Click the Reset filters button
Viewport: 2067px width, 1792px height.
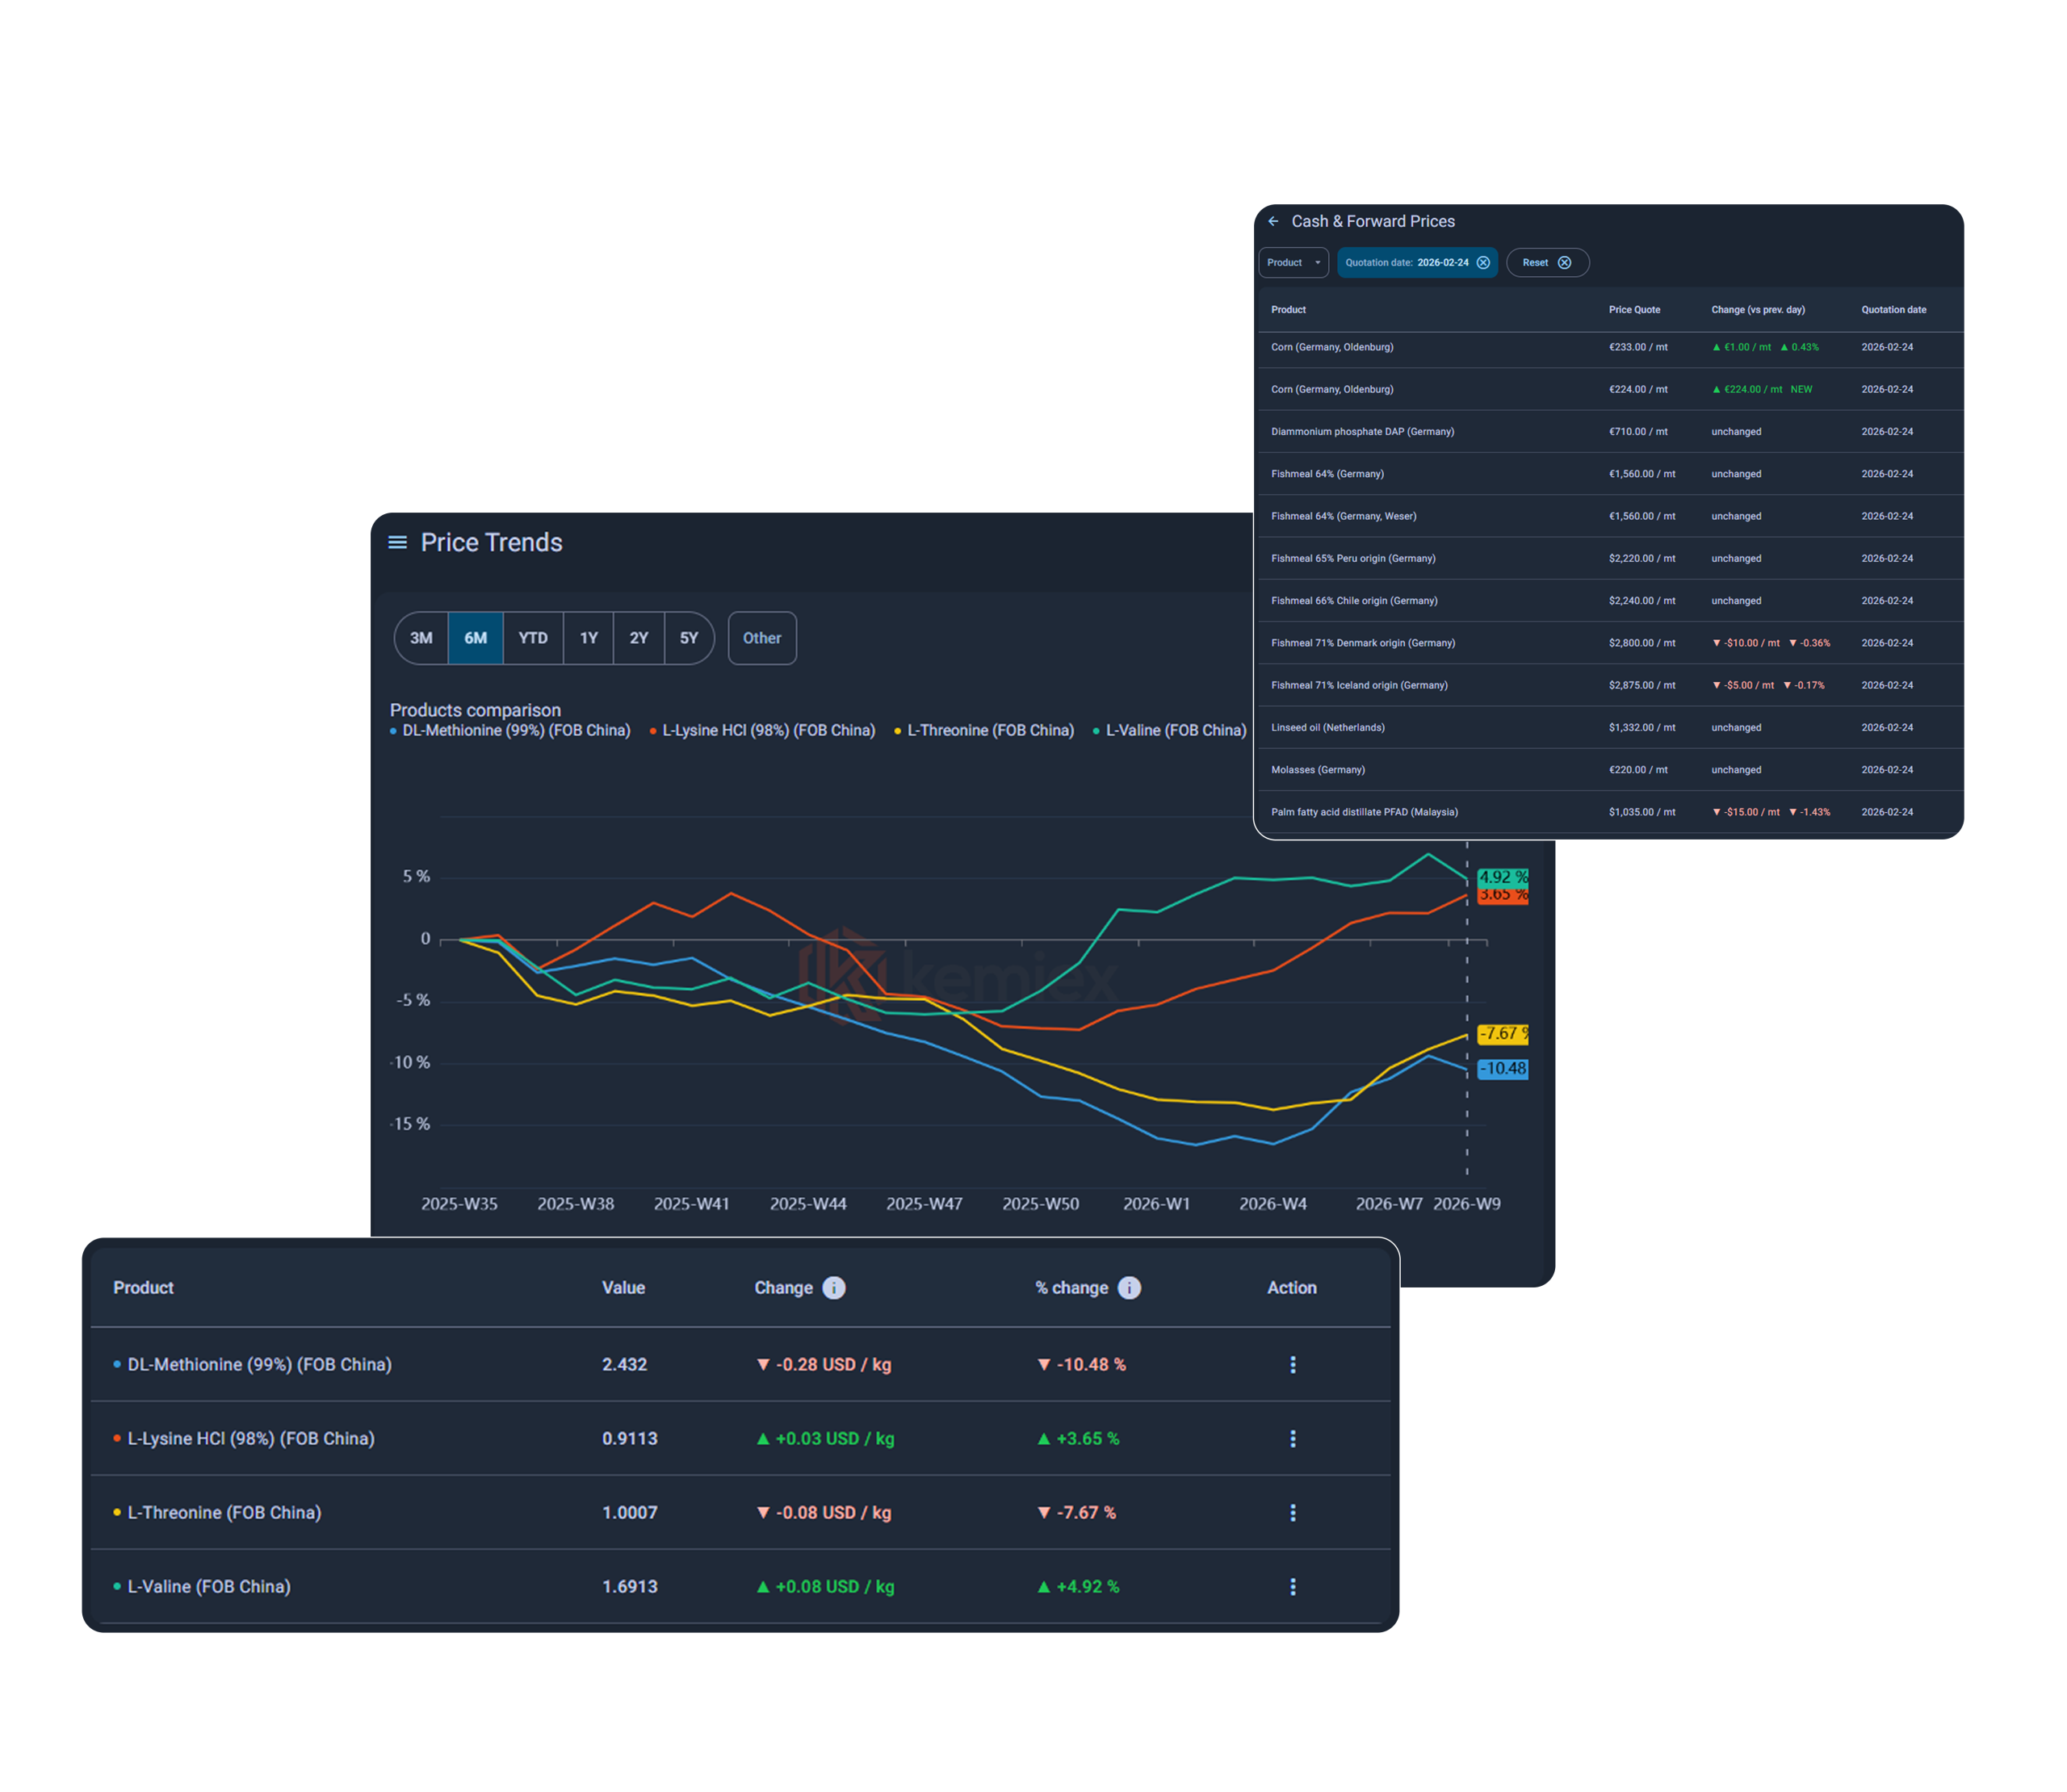coord(1546,263)
